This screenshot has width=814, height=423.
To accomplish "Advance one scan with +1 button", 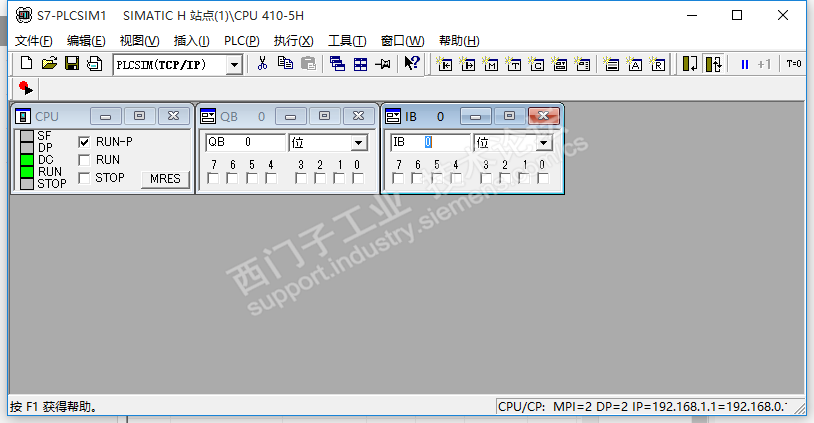I will coord(764,64).
